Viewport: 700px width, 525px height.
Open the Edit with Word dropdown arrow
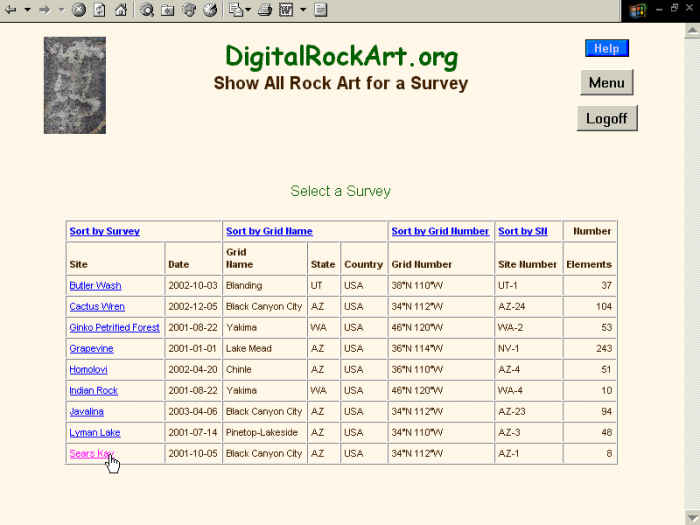303,10
